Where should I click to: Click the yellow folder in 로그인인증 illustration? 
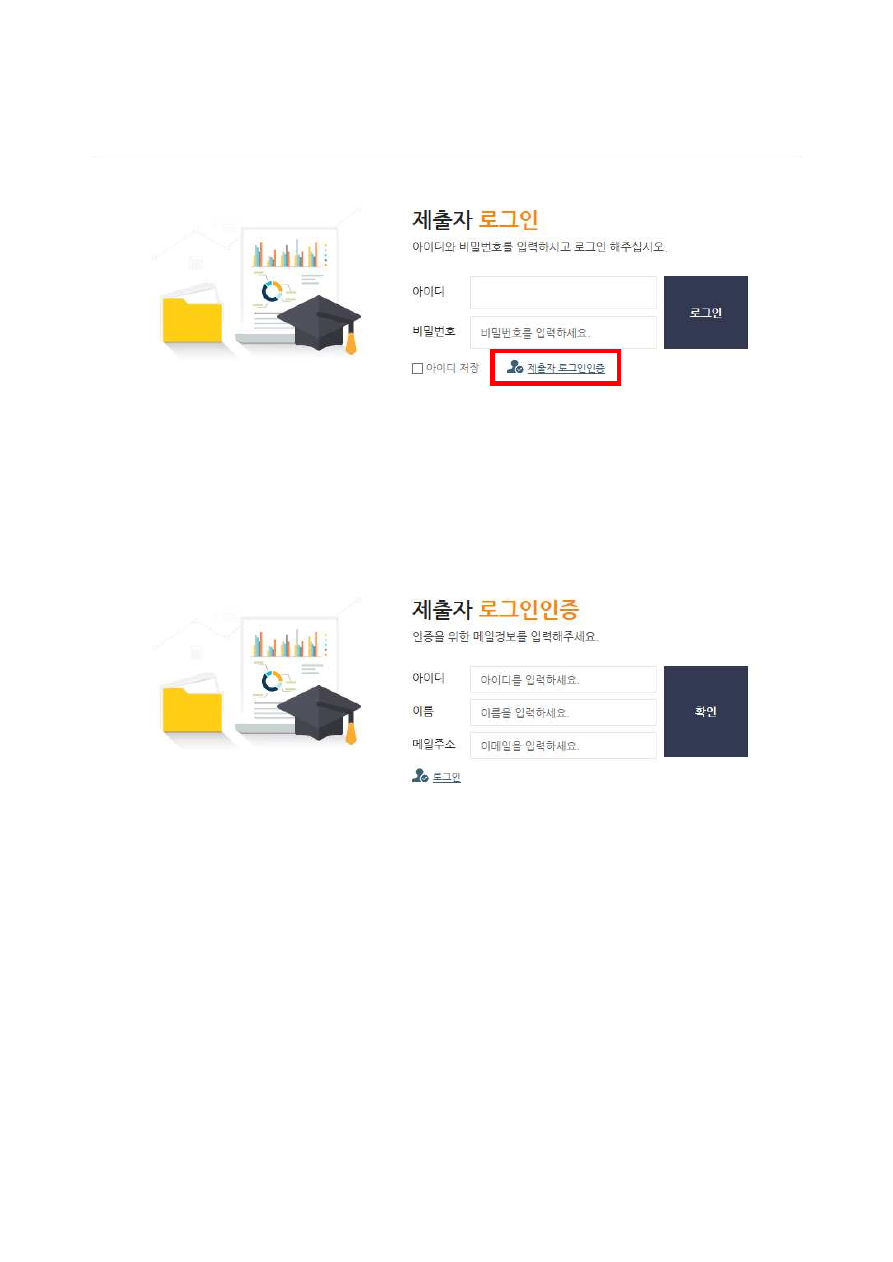click(192, 710)
